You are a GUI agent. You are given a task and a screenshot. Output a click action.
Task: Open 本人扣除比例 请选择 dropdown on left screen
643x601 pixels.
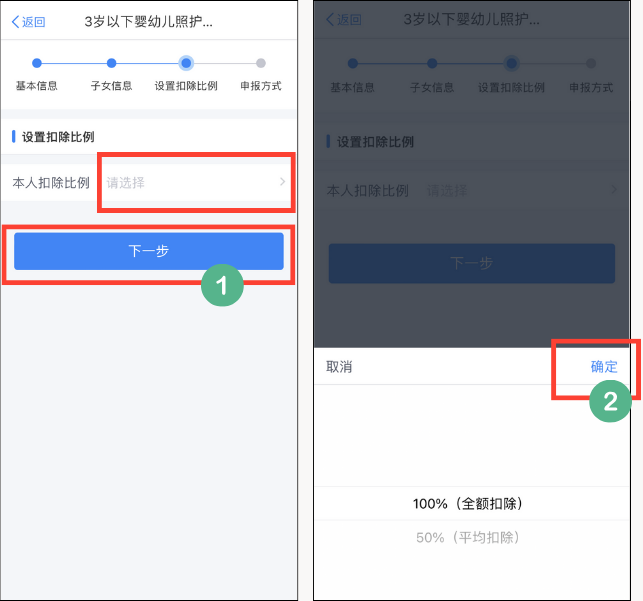(x=196, y=182)
